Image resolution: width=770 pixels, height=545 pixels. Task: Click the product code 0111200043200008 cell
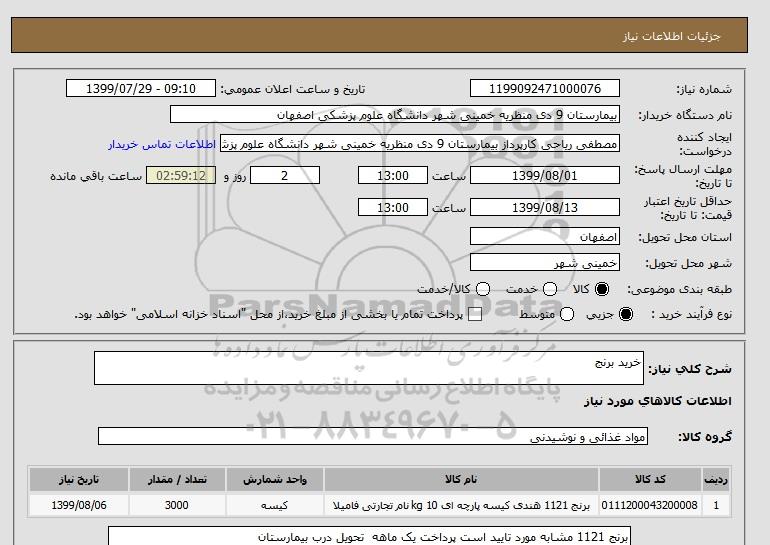[650, 505]
